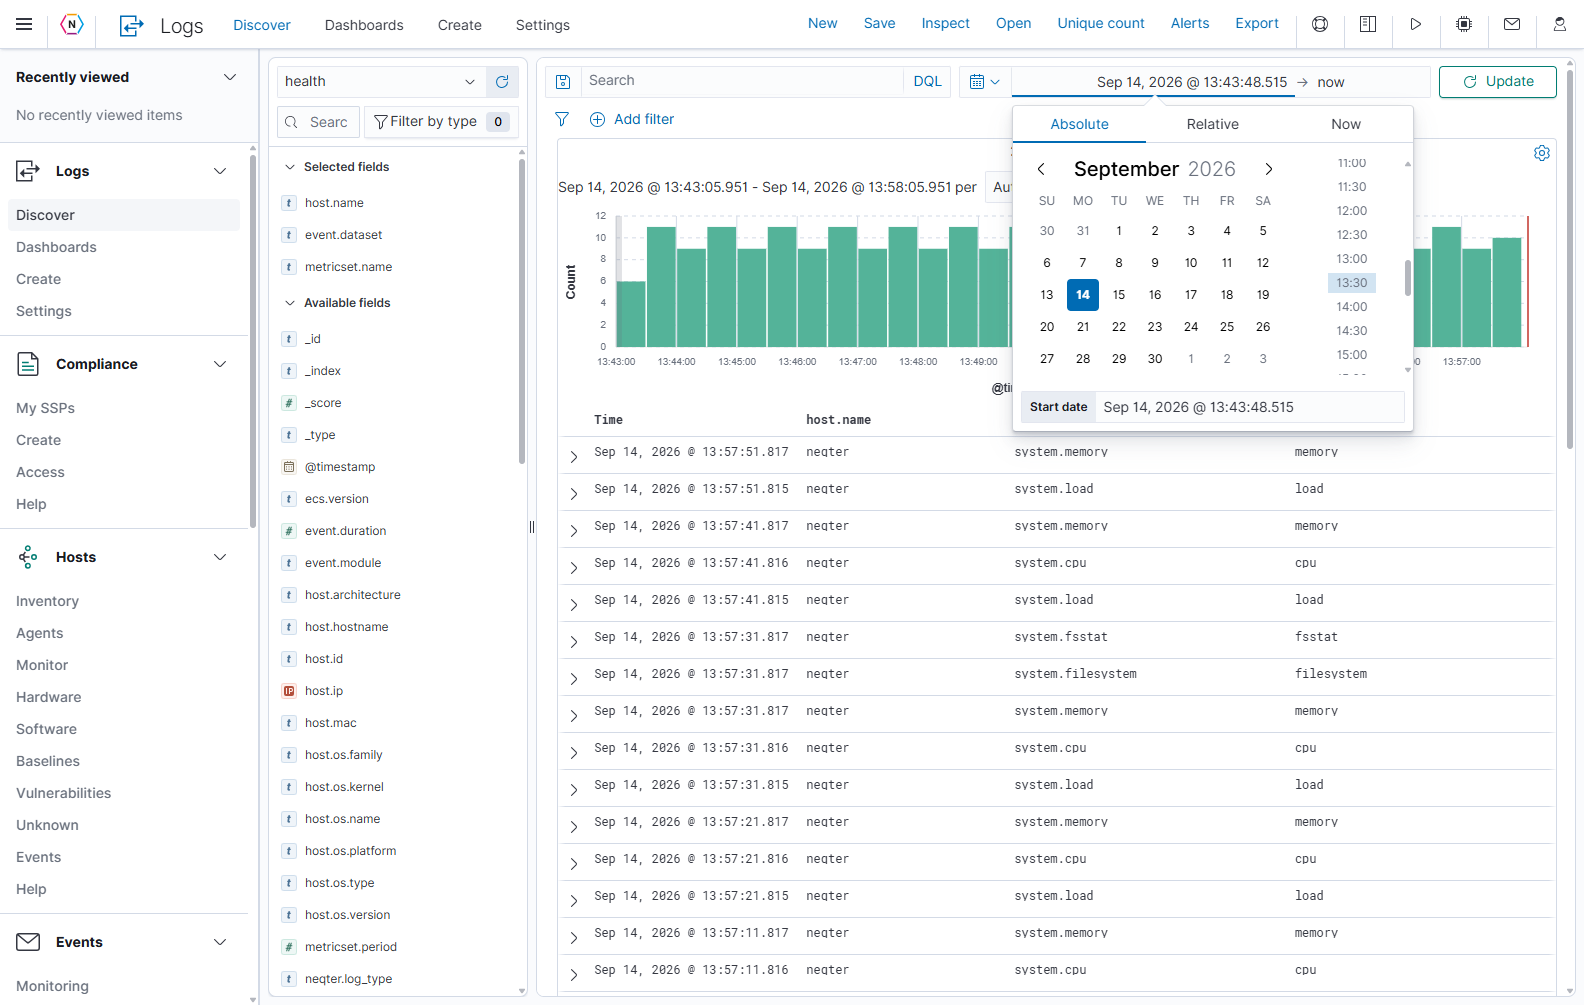Image resolution: width=1584 pixels, height=1005 pixels.
Task: Open the calendar quick menu
Action: pos(985,81)
